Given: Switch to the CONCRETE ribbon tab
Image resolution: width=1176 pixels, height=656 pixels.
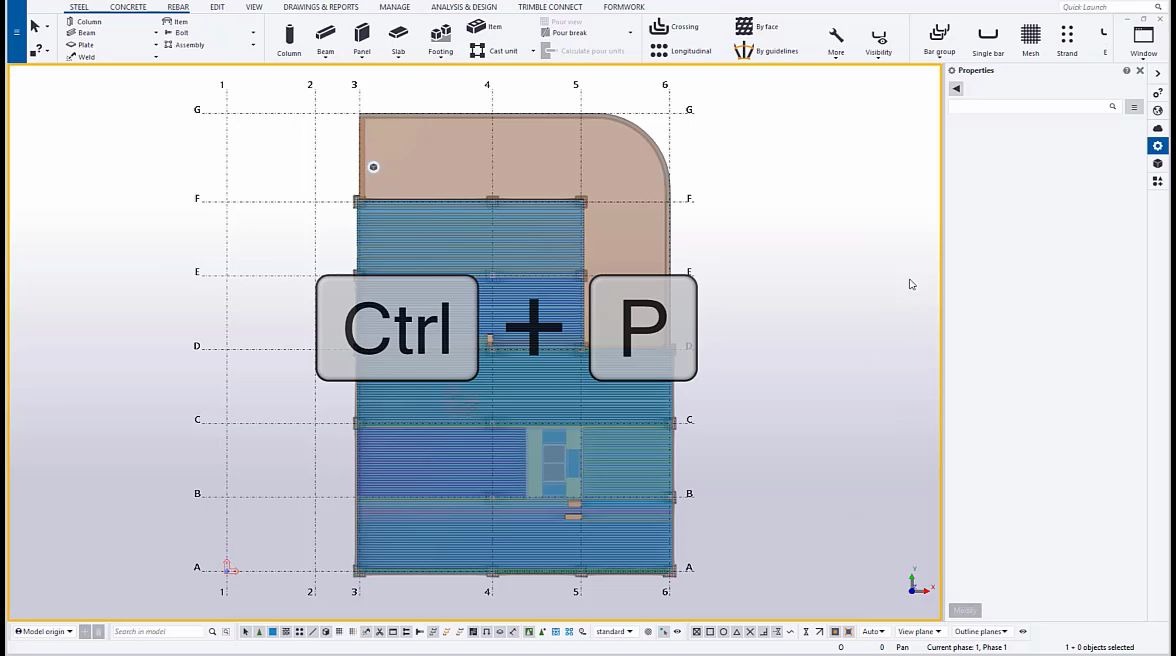Looking at the screenshot, I should 128,7.
